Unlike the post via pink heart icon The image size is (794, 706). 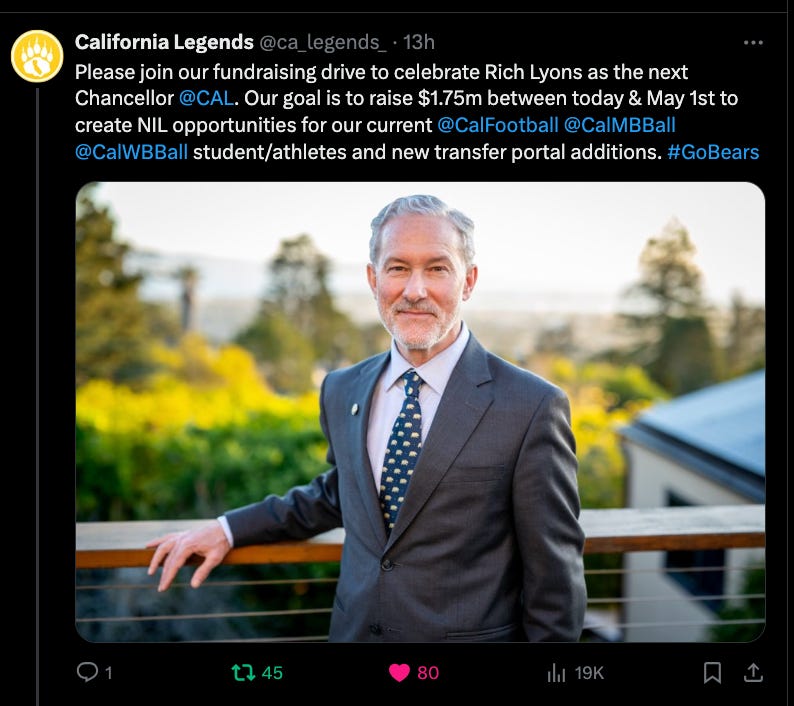[399, 673]
